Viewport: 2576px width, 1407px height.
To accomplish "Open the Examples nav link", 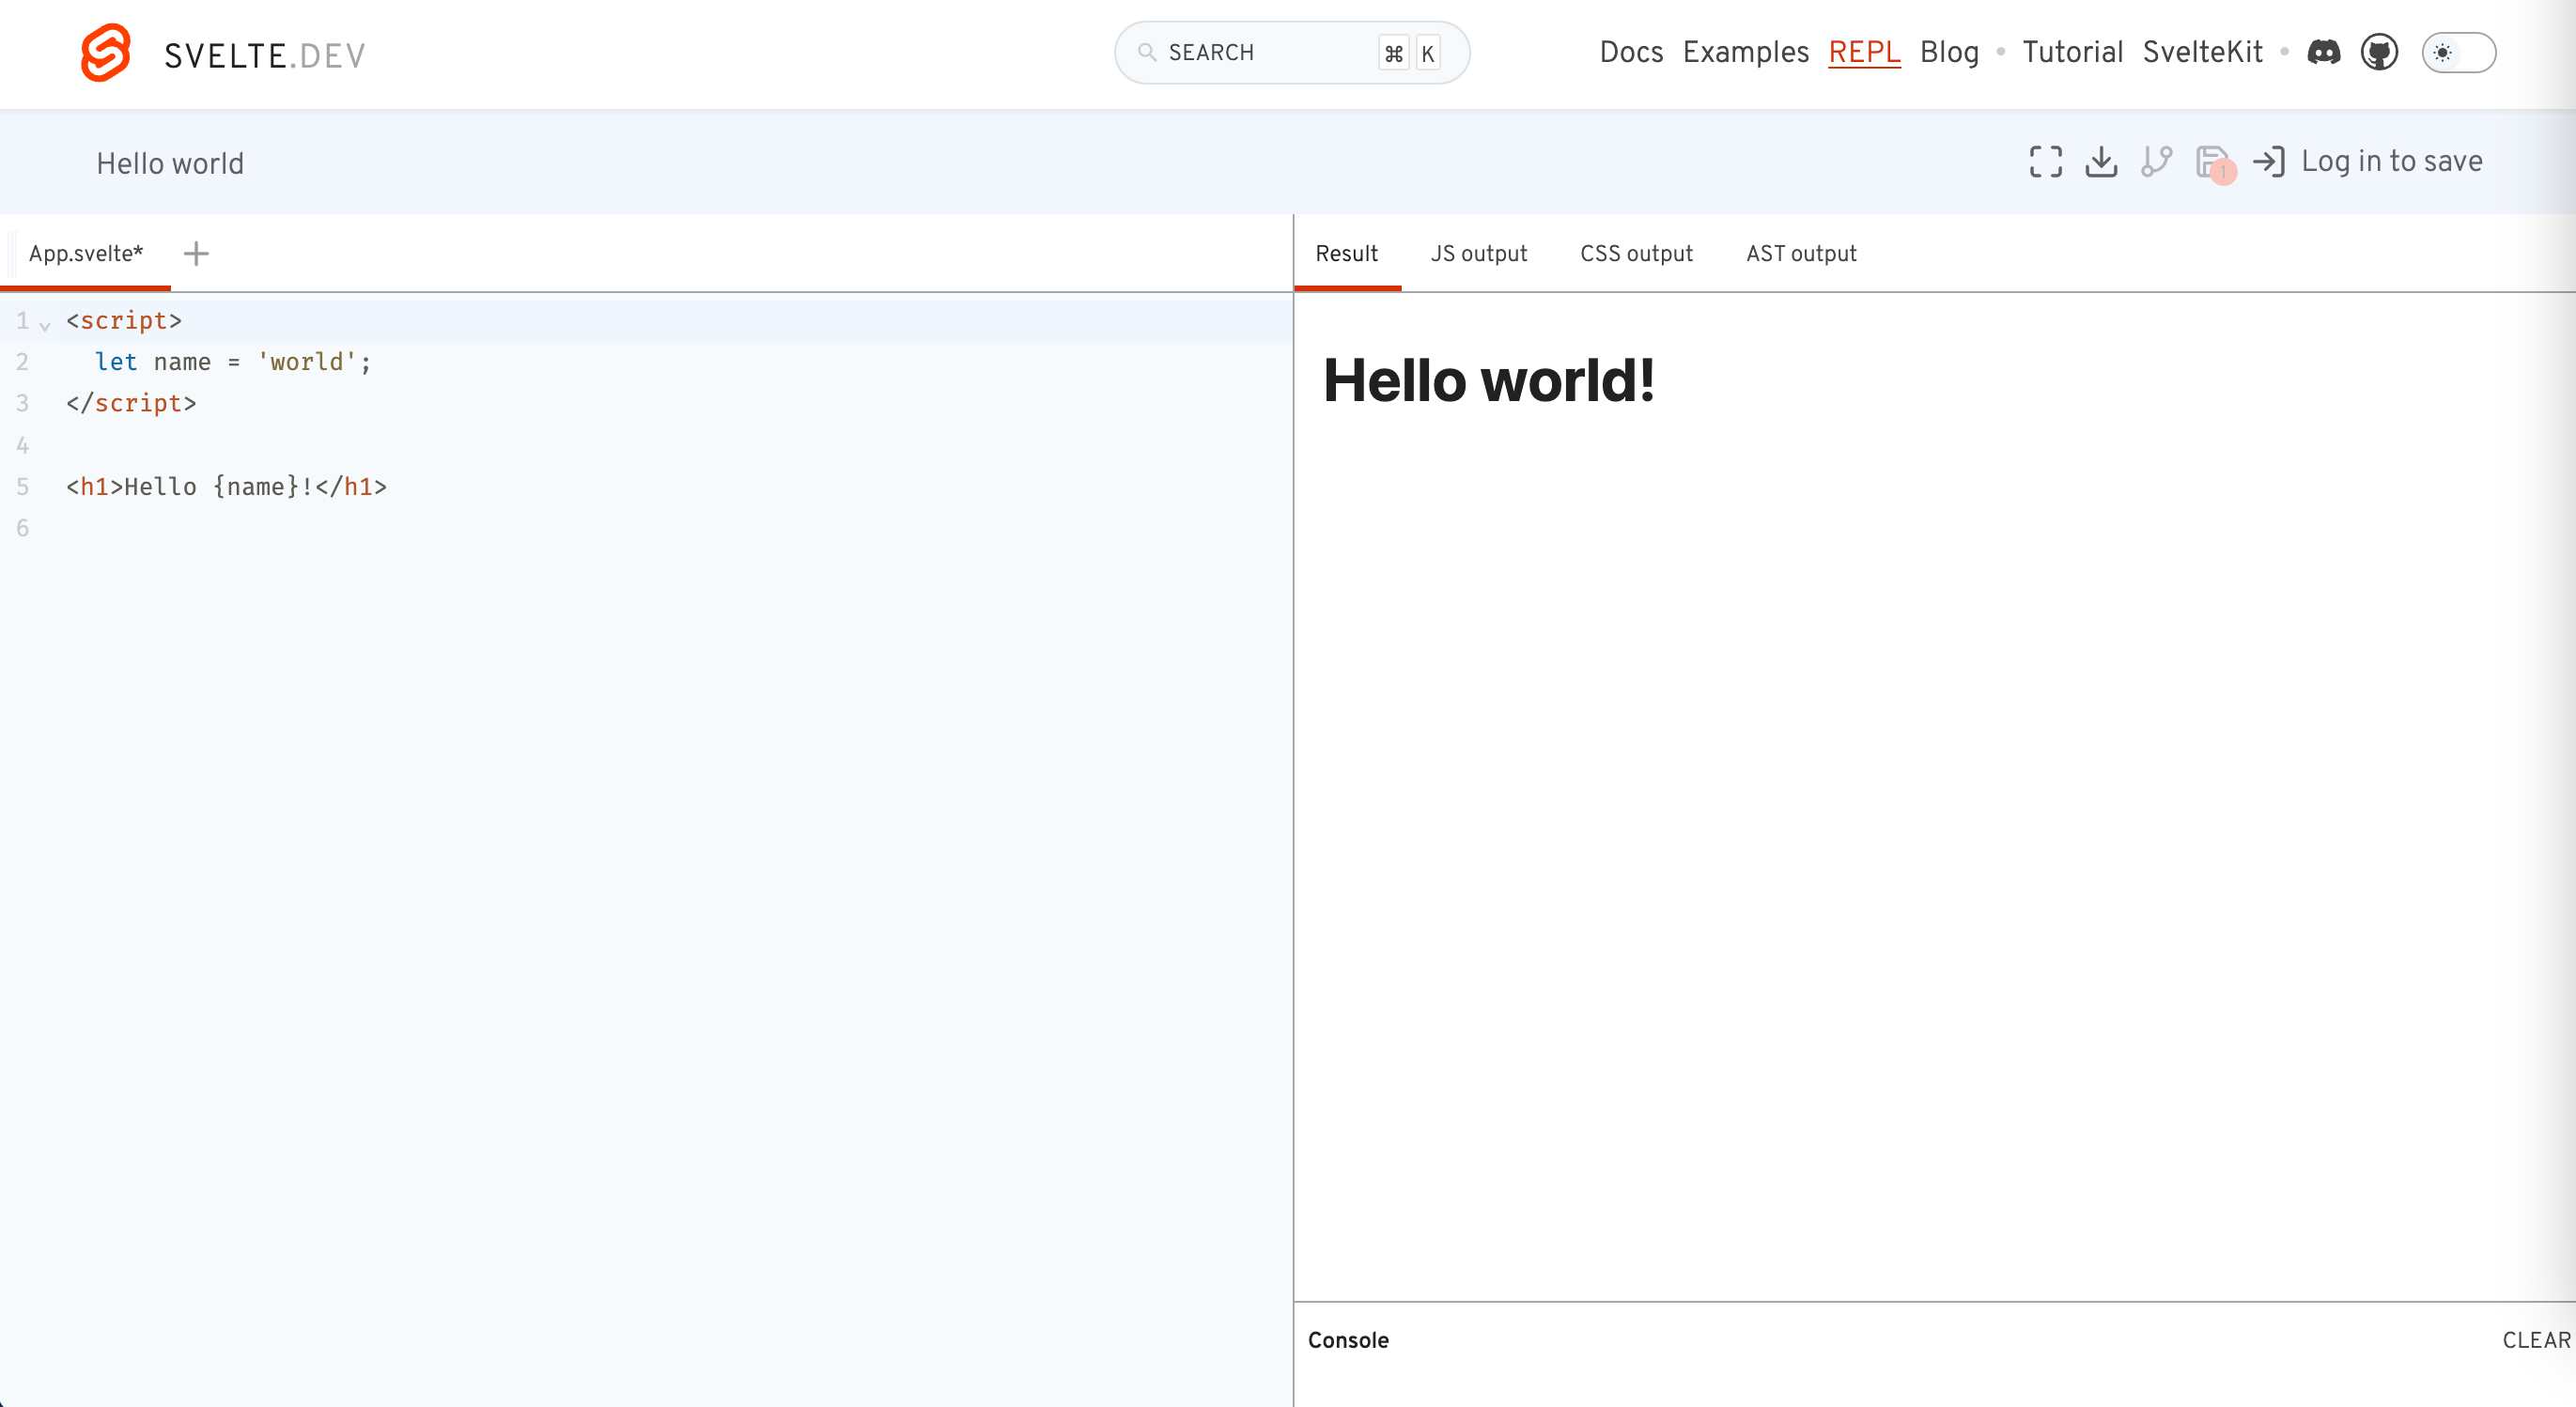I will (1745, 53).
